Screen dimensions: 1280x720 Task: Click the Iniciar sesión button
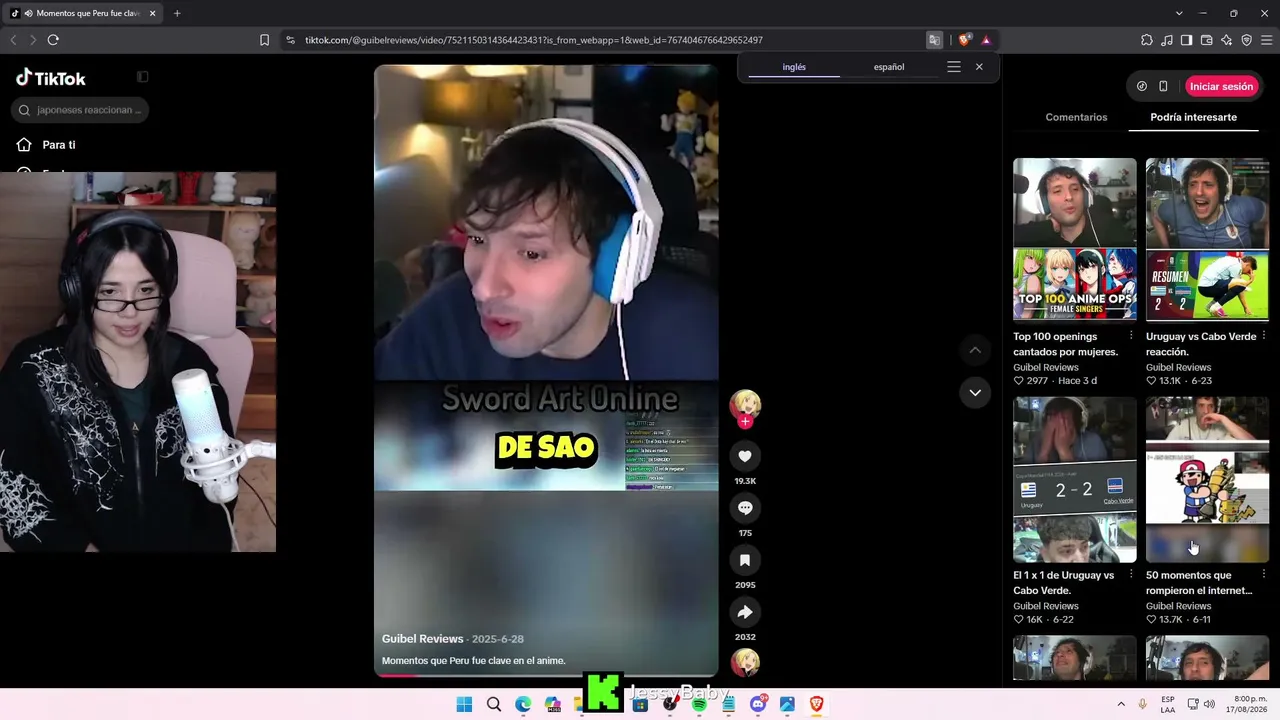tap(1221, 86)
